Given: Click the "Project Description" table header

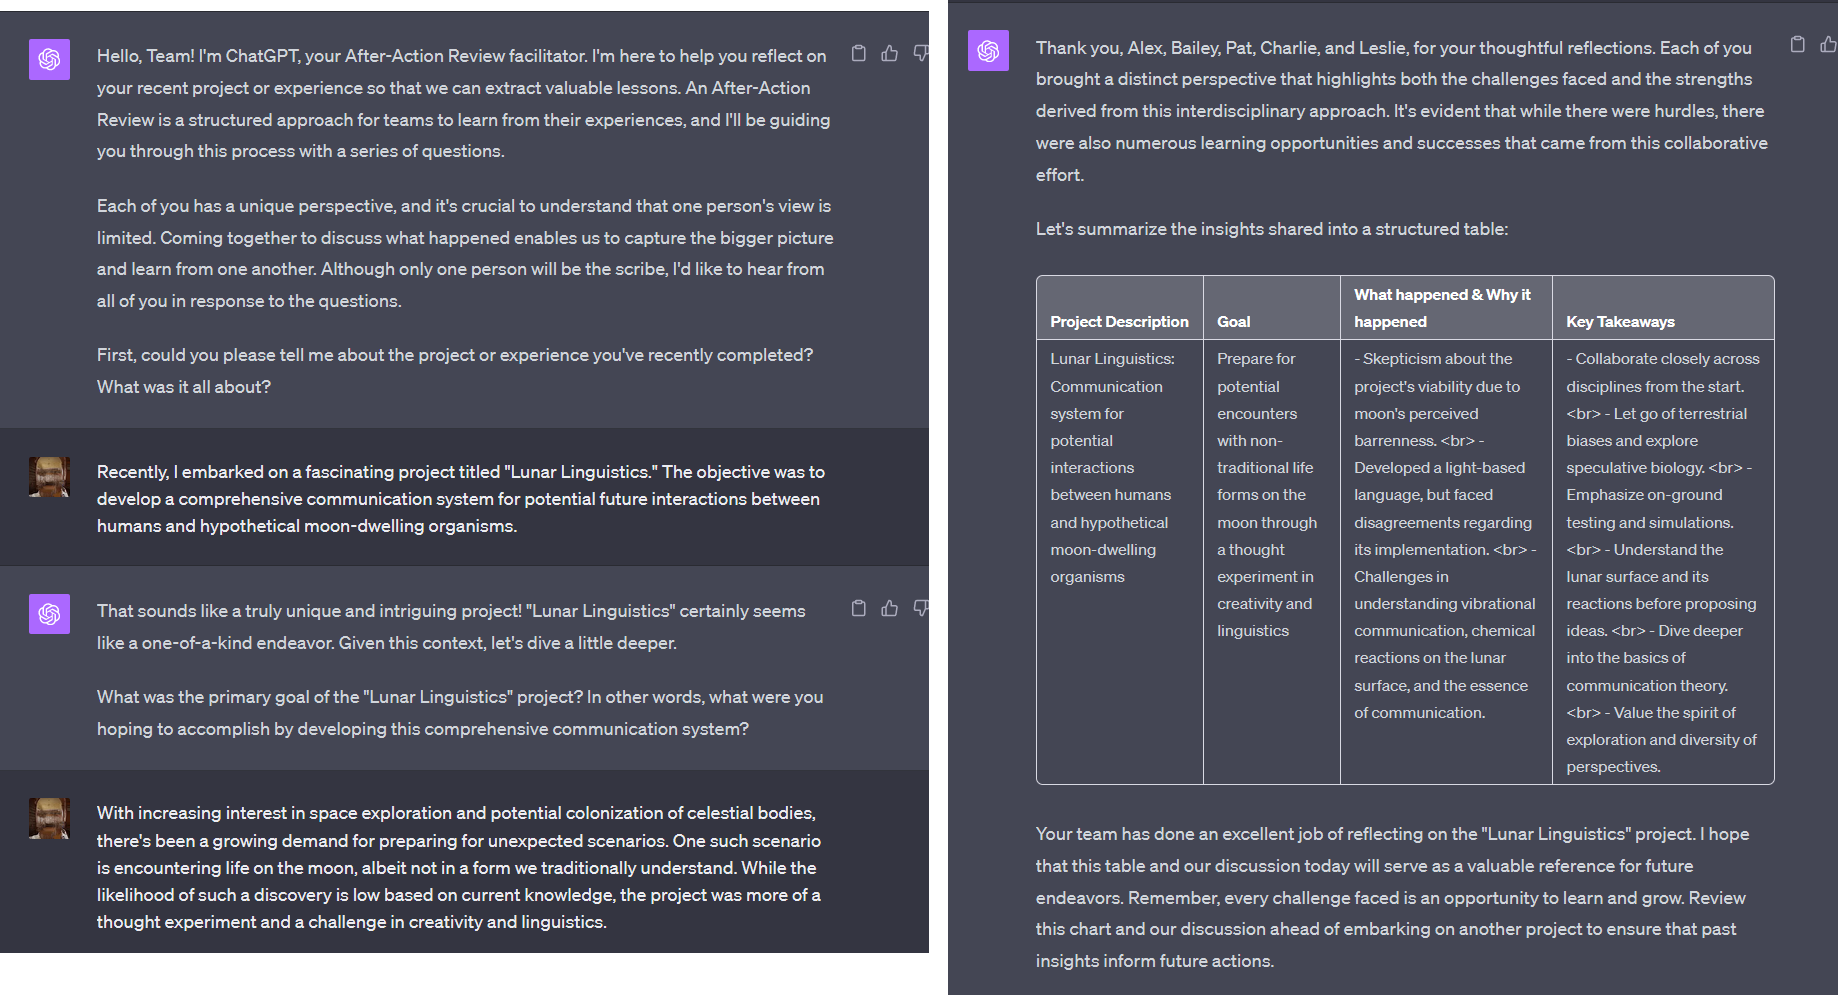Looking at the screenshot, I should 1119,321.
